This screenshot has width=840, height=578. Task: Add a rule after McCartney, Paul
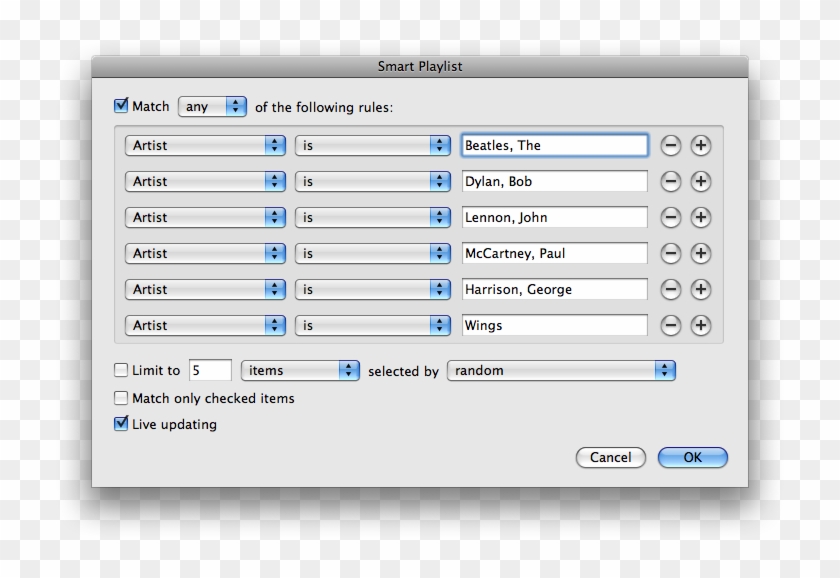[x=700, y=253]
